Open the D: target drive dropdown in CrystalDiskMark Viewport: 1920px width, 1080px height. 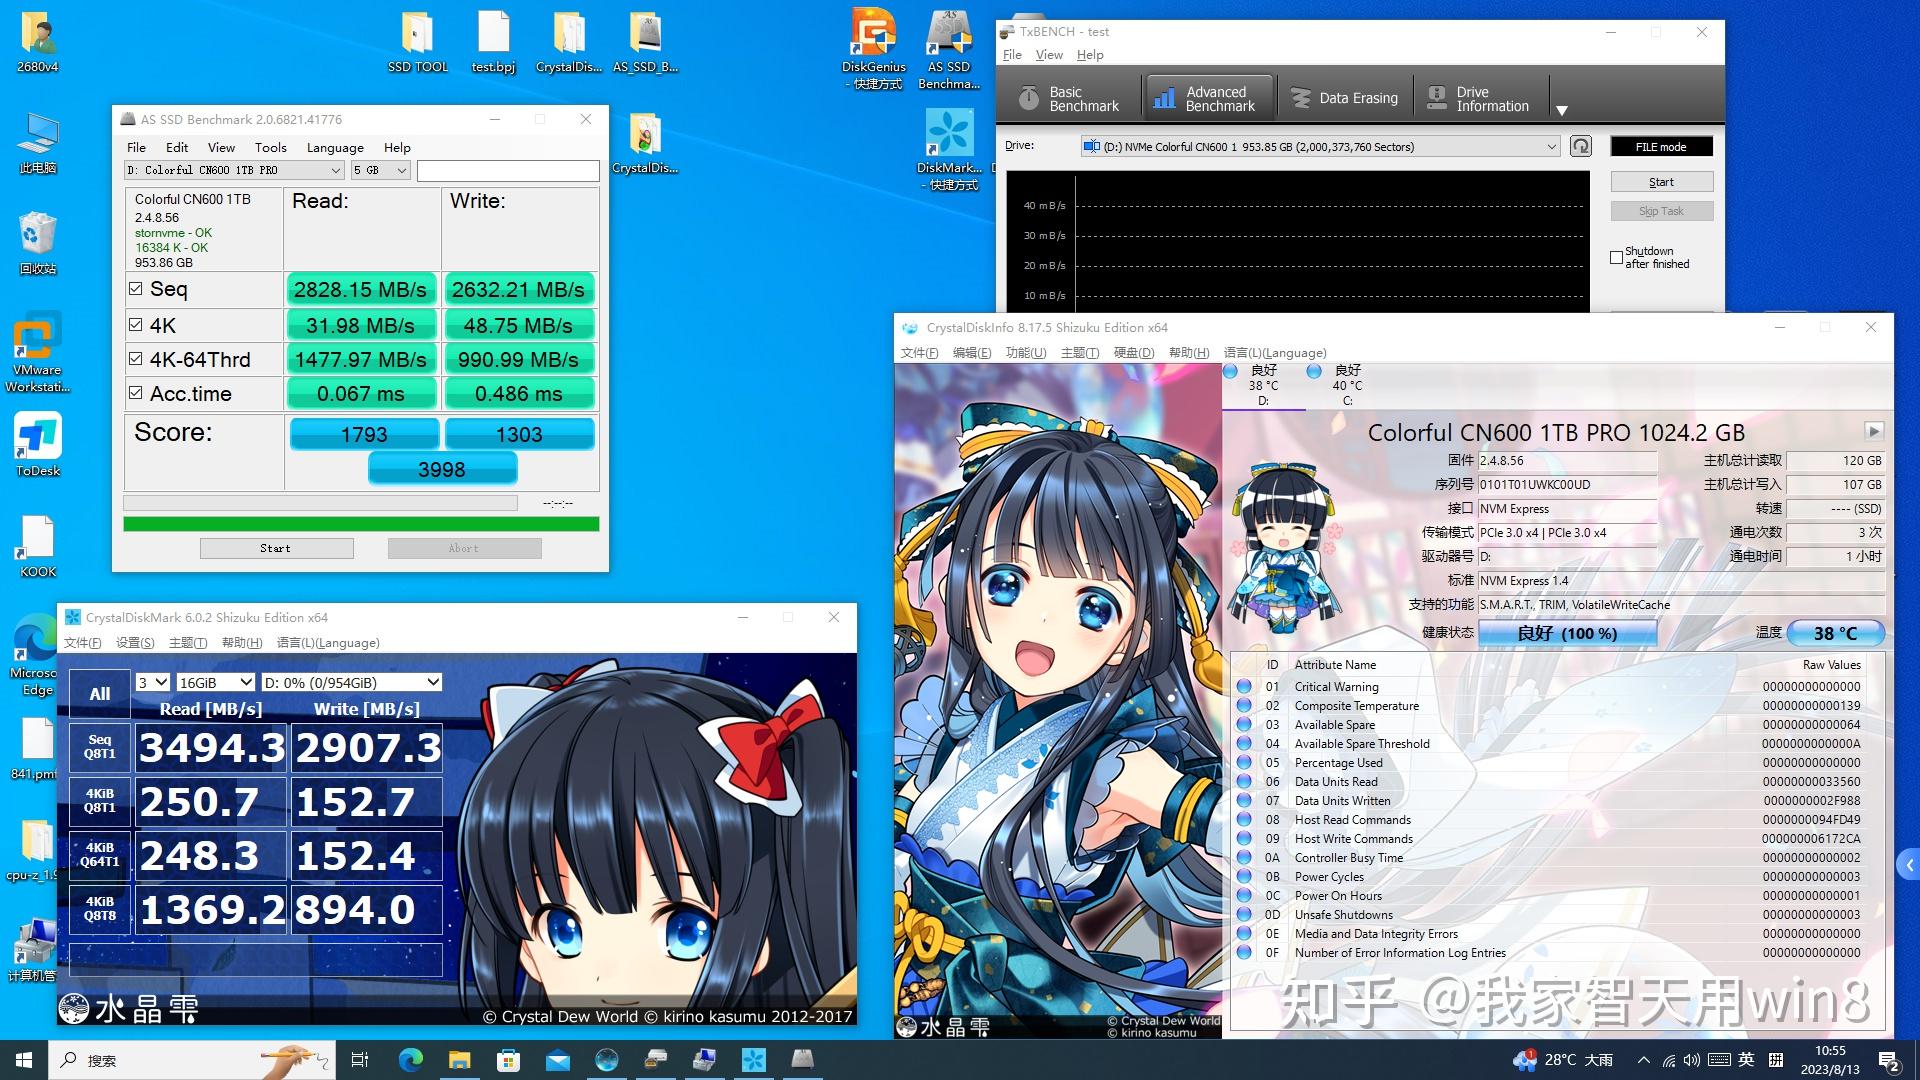351,682
